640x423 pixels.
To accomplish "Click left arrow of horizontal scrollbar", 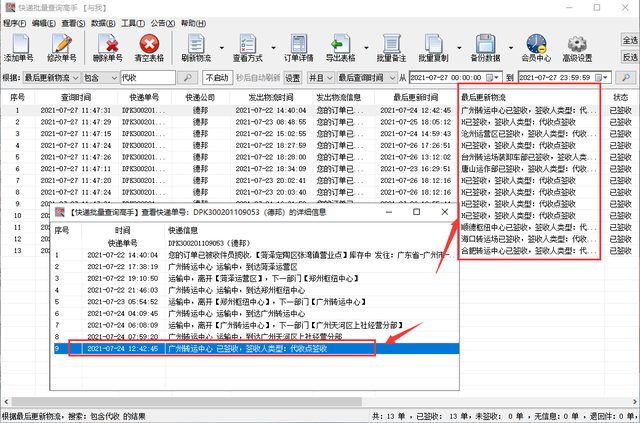I will (6, 402).
